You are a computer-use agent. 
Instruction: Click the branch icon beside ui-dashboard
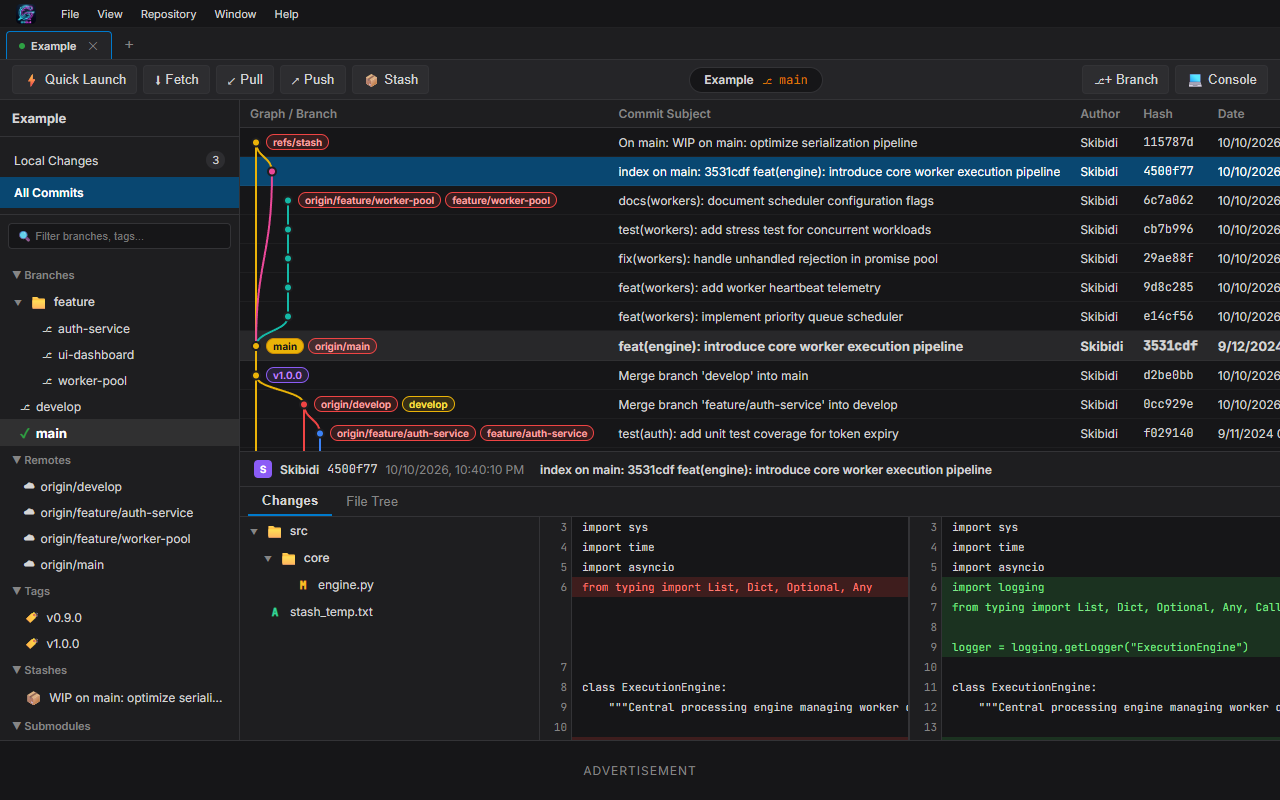pos(47,355)
